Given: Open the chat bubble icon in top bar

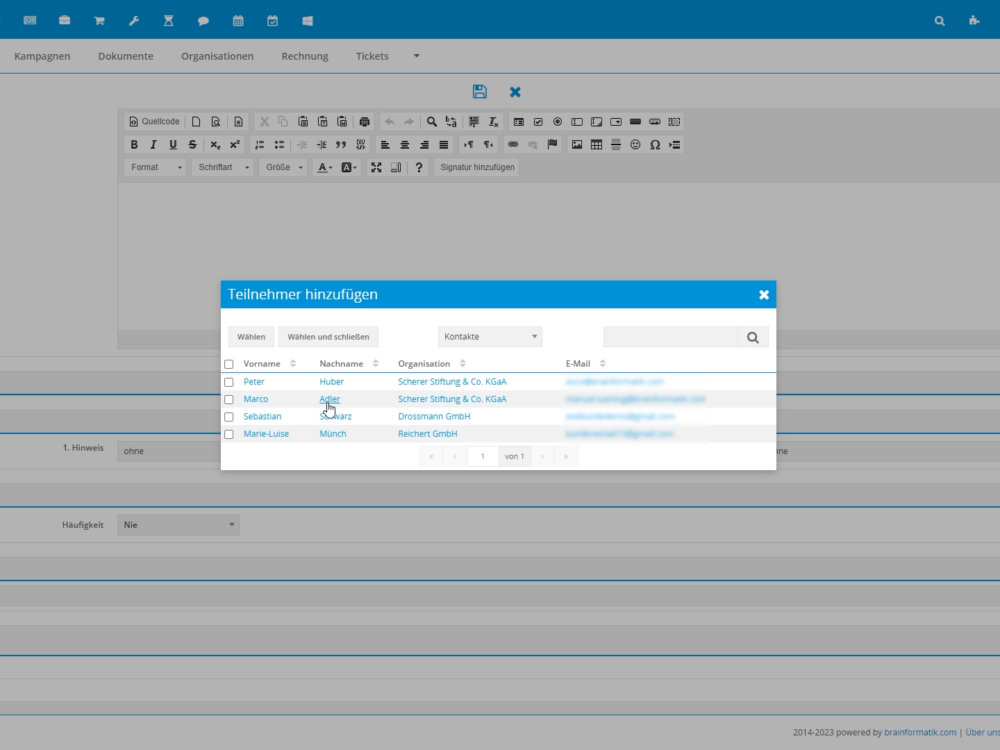Looking at the screenshot, I should [x=203, y=20].
